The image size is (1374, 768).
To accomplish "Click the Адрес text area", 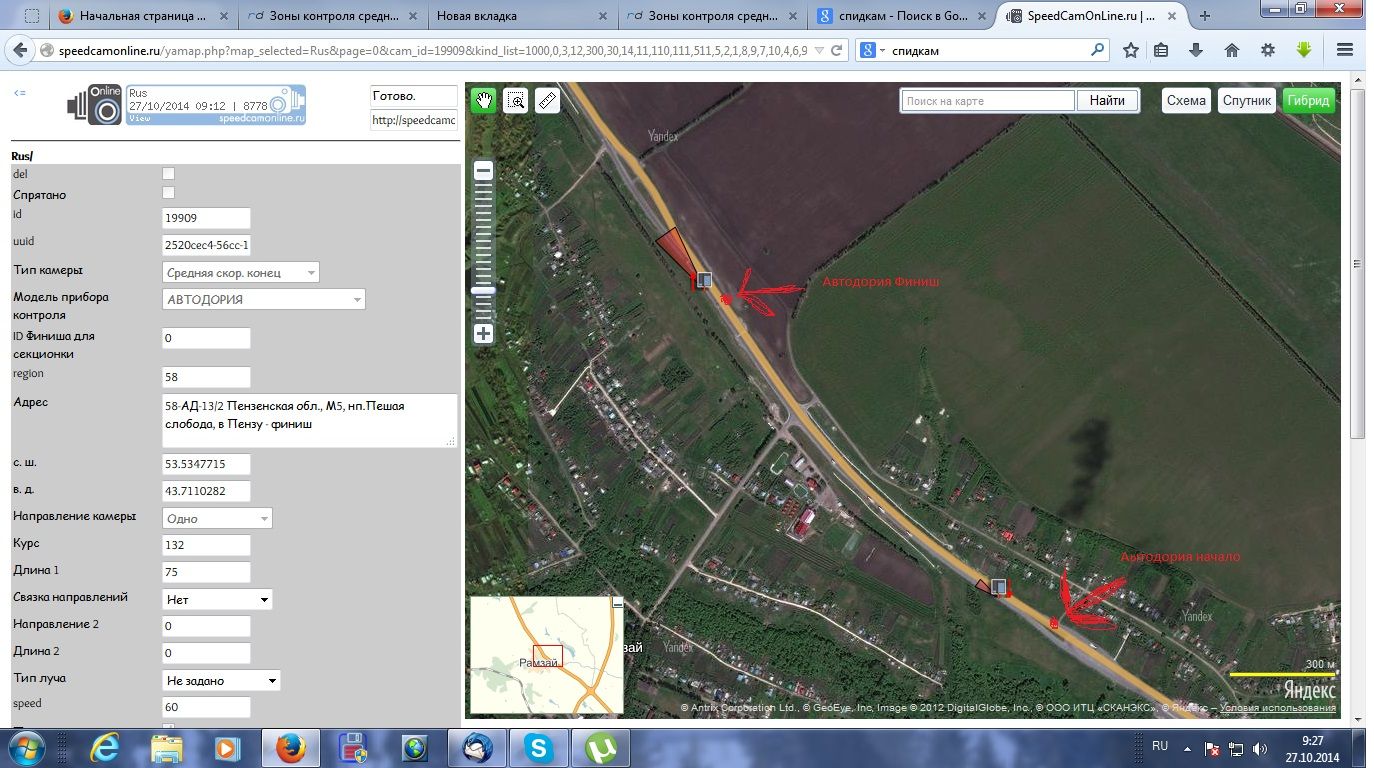I will 310,420.
